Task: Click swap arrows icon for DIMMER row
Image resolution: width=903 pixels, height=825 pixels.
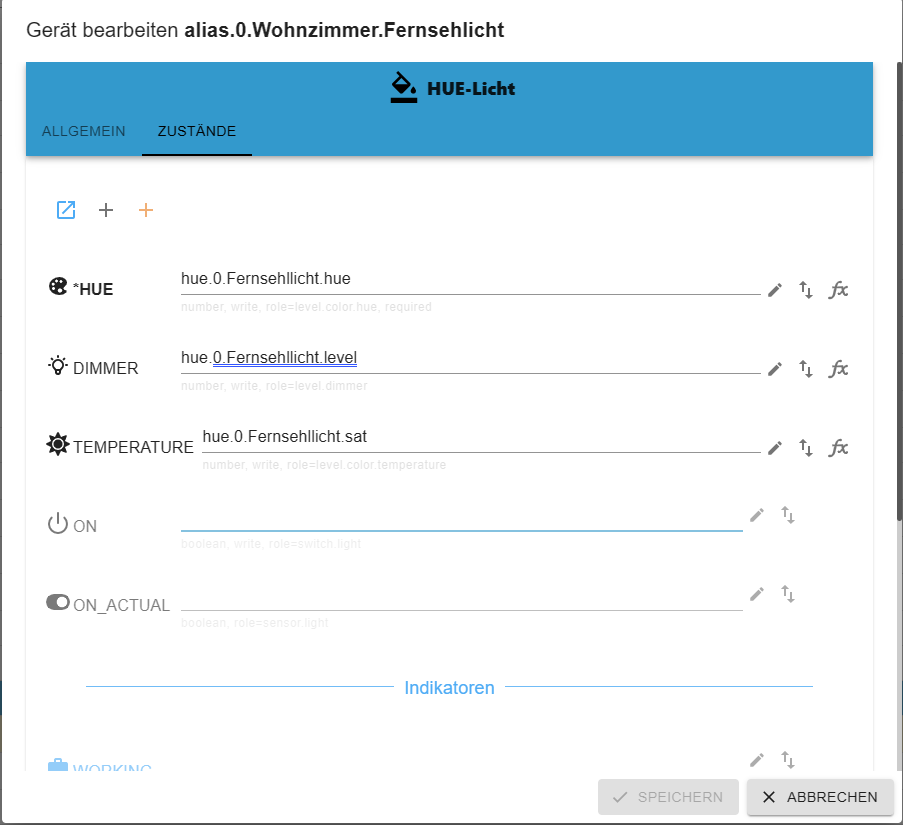Action: click(x=806, y=369)
